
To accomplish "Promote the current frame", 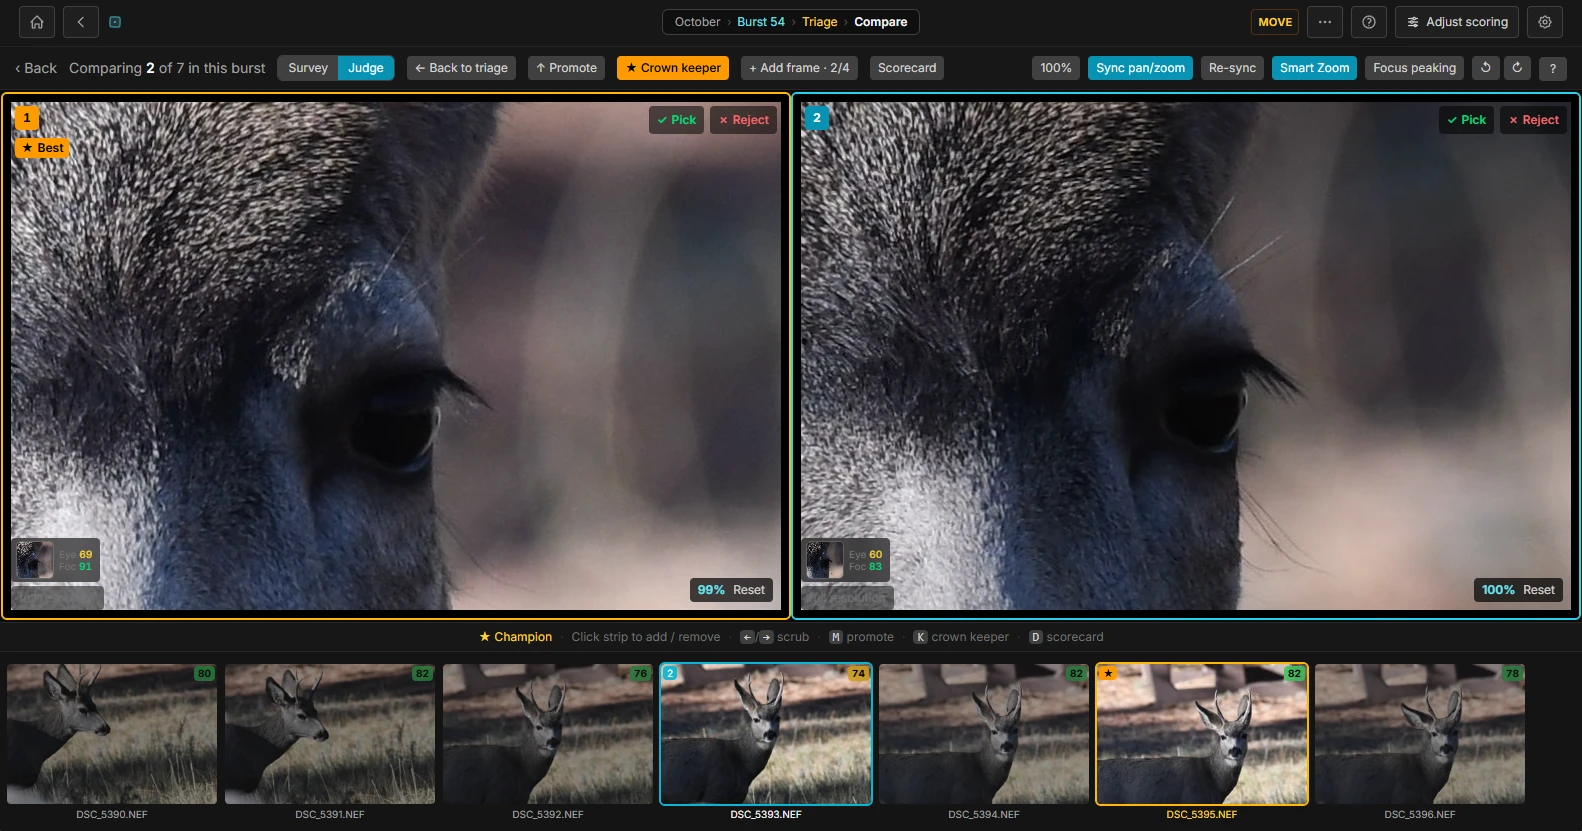I will 566,68.
